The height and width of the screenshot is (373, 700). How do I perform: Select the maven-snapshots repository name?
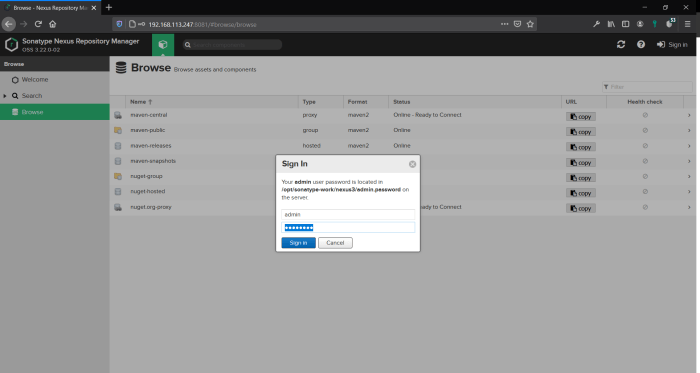(x=153, y=161)
